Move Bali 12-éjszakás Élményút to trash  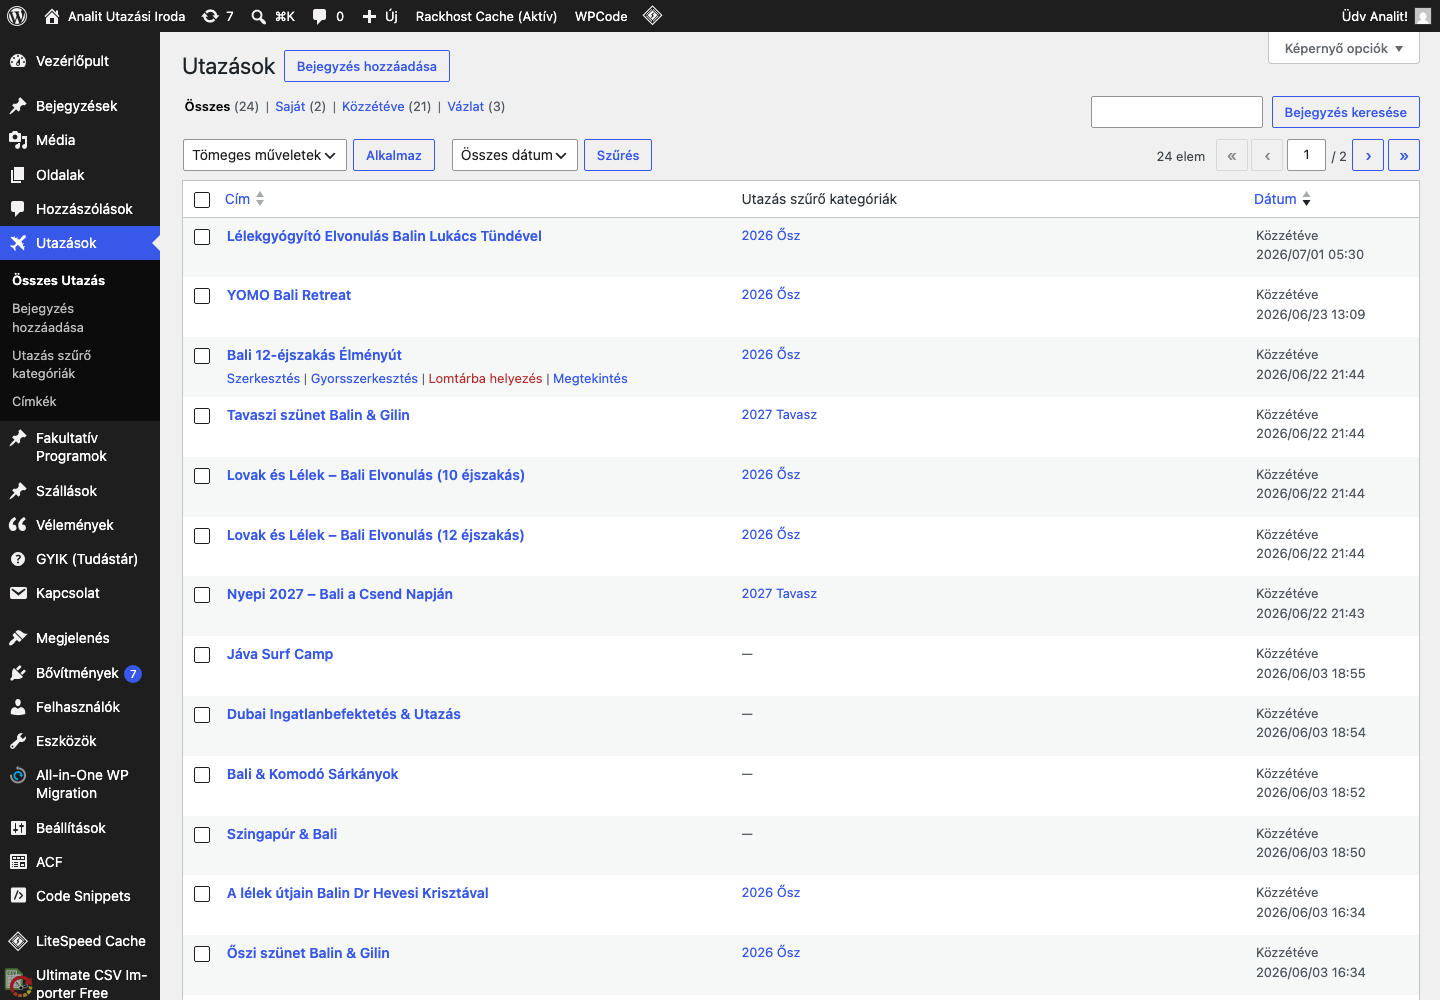click(x=485, y=379)
